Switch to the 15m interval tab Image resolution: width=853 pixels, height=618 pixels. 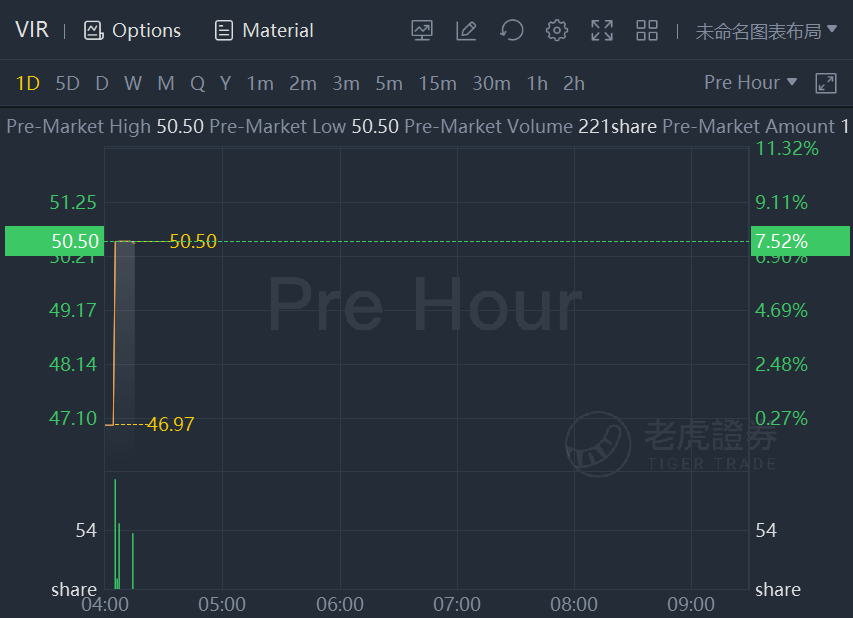point(437,84)
